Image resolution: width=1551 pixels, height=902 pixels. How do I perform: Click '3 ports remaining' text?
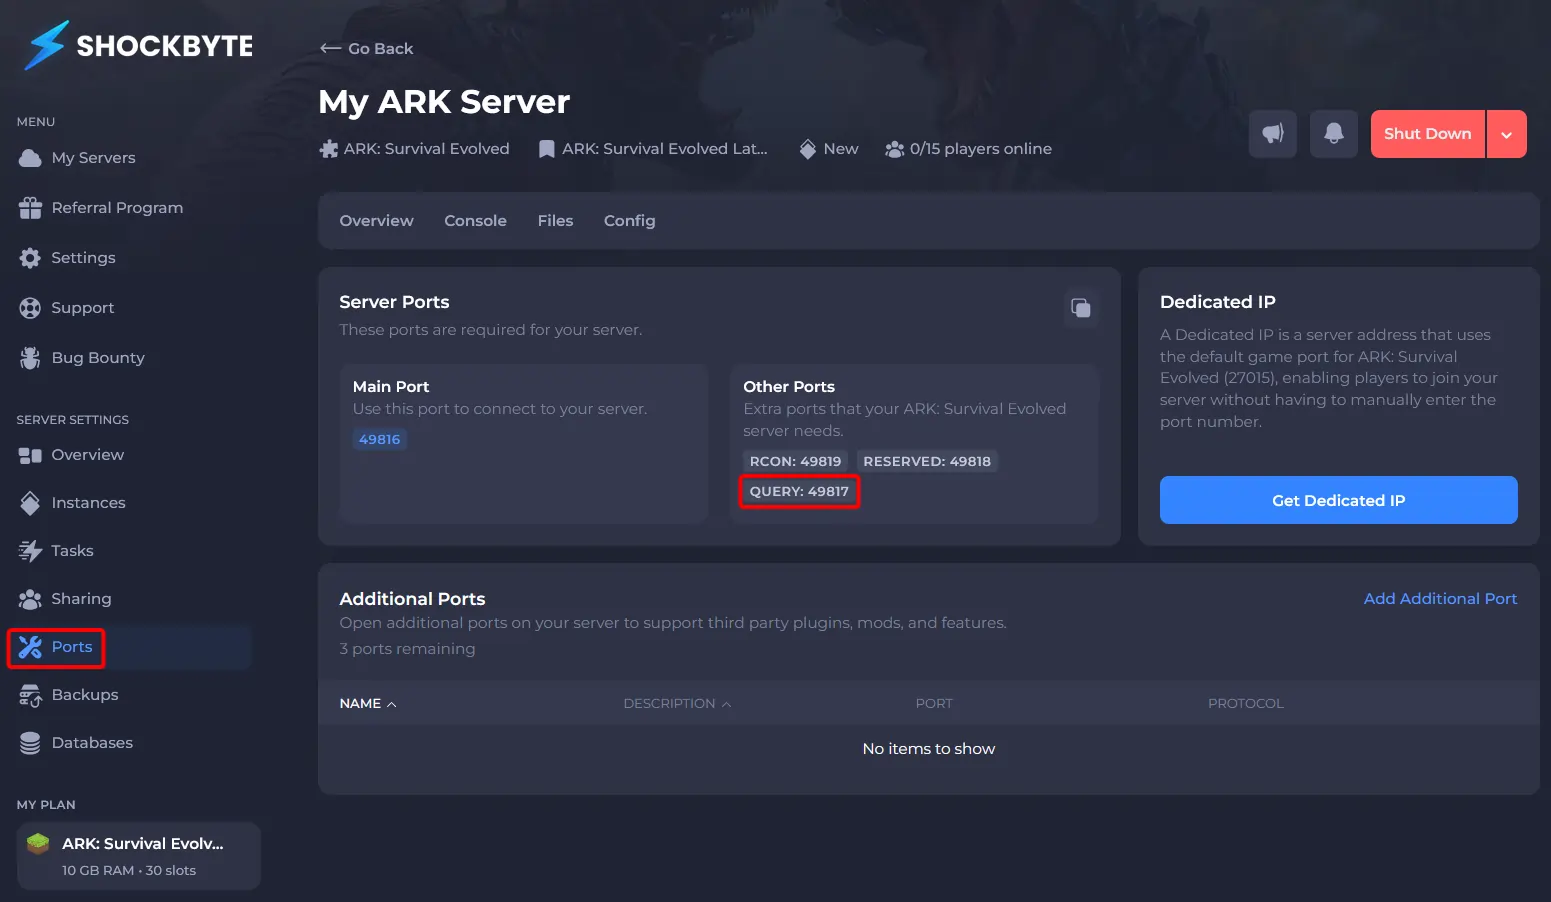407,649
